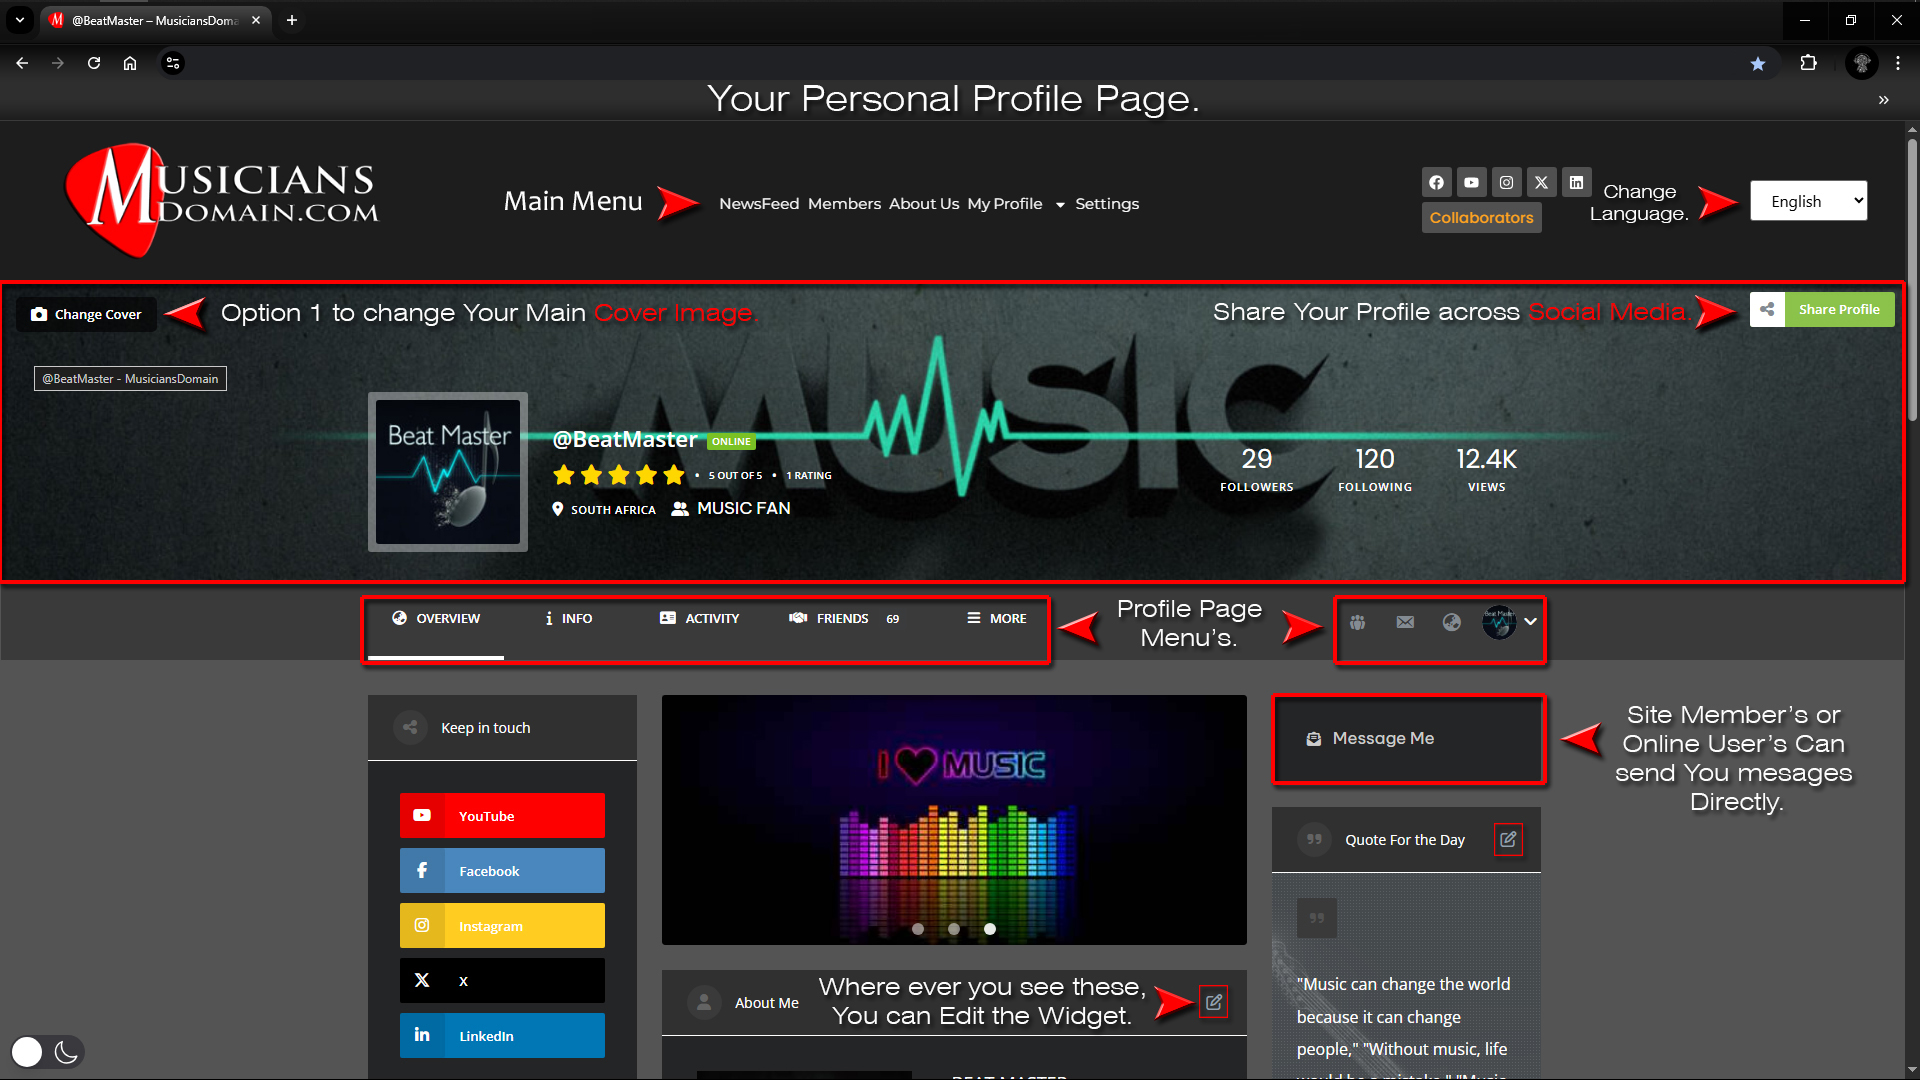The image size is (1920, 1080).
Task: Open the Message Me button
Action: click(x=1409, y=739)
